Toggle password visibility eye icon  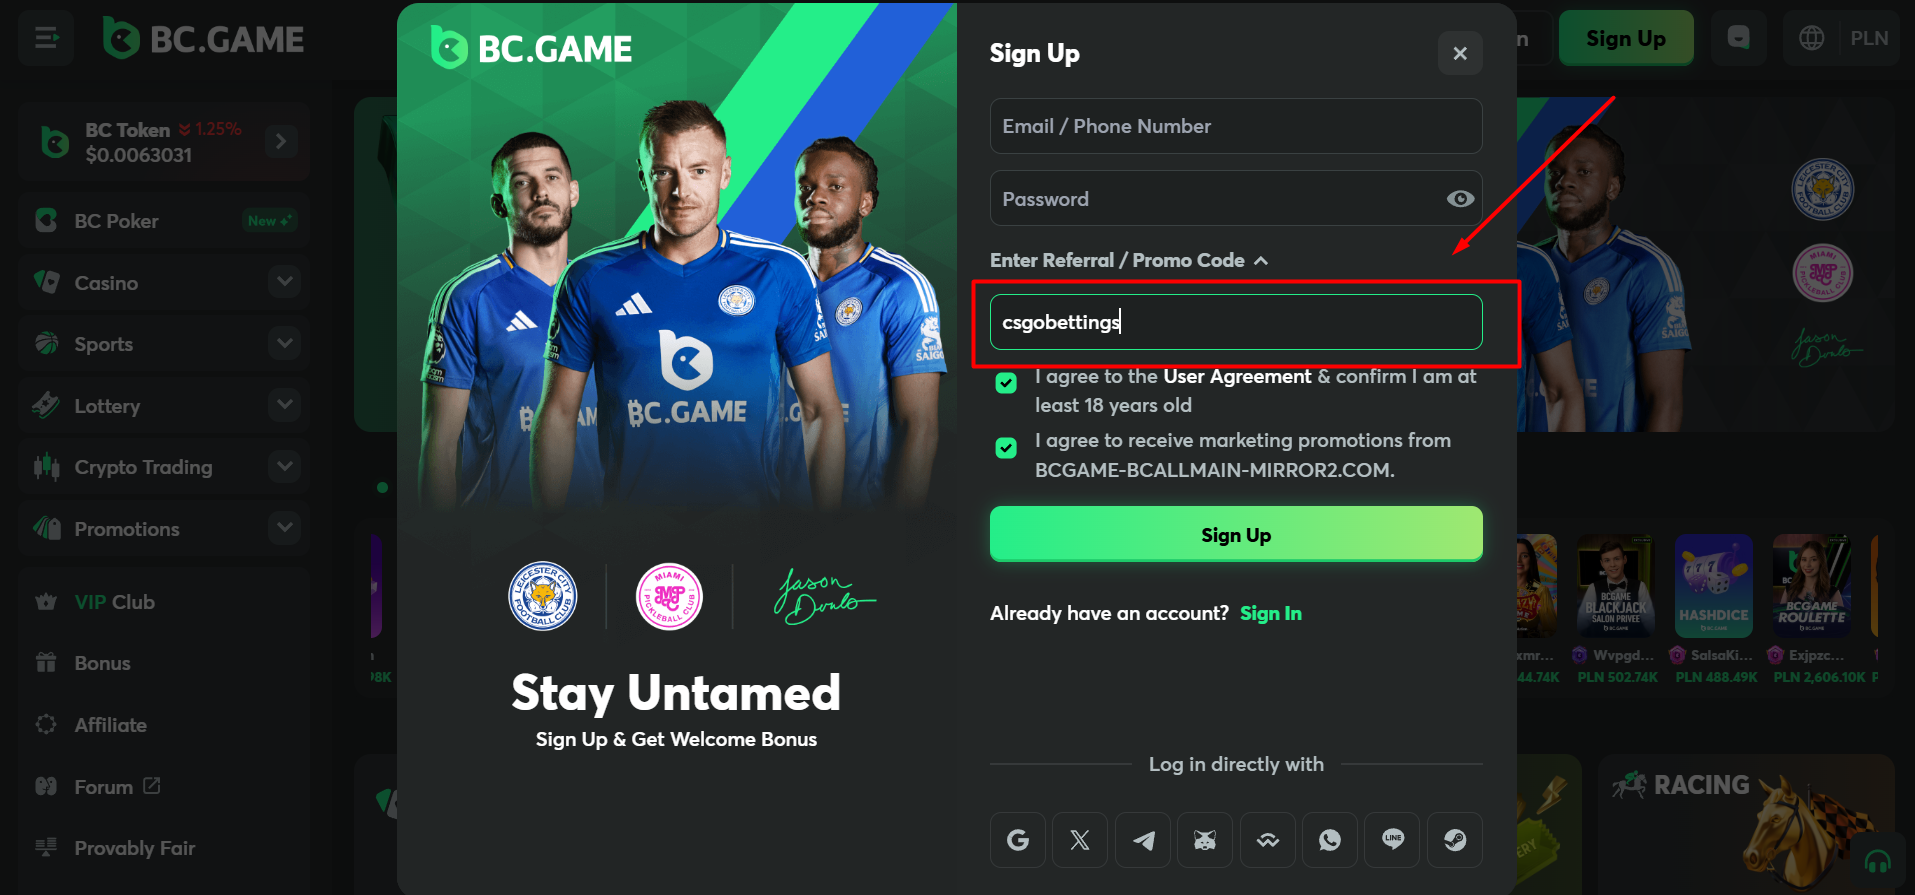(x=1460, y=199)
